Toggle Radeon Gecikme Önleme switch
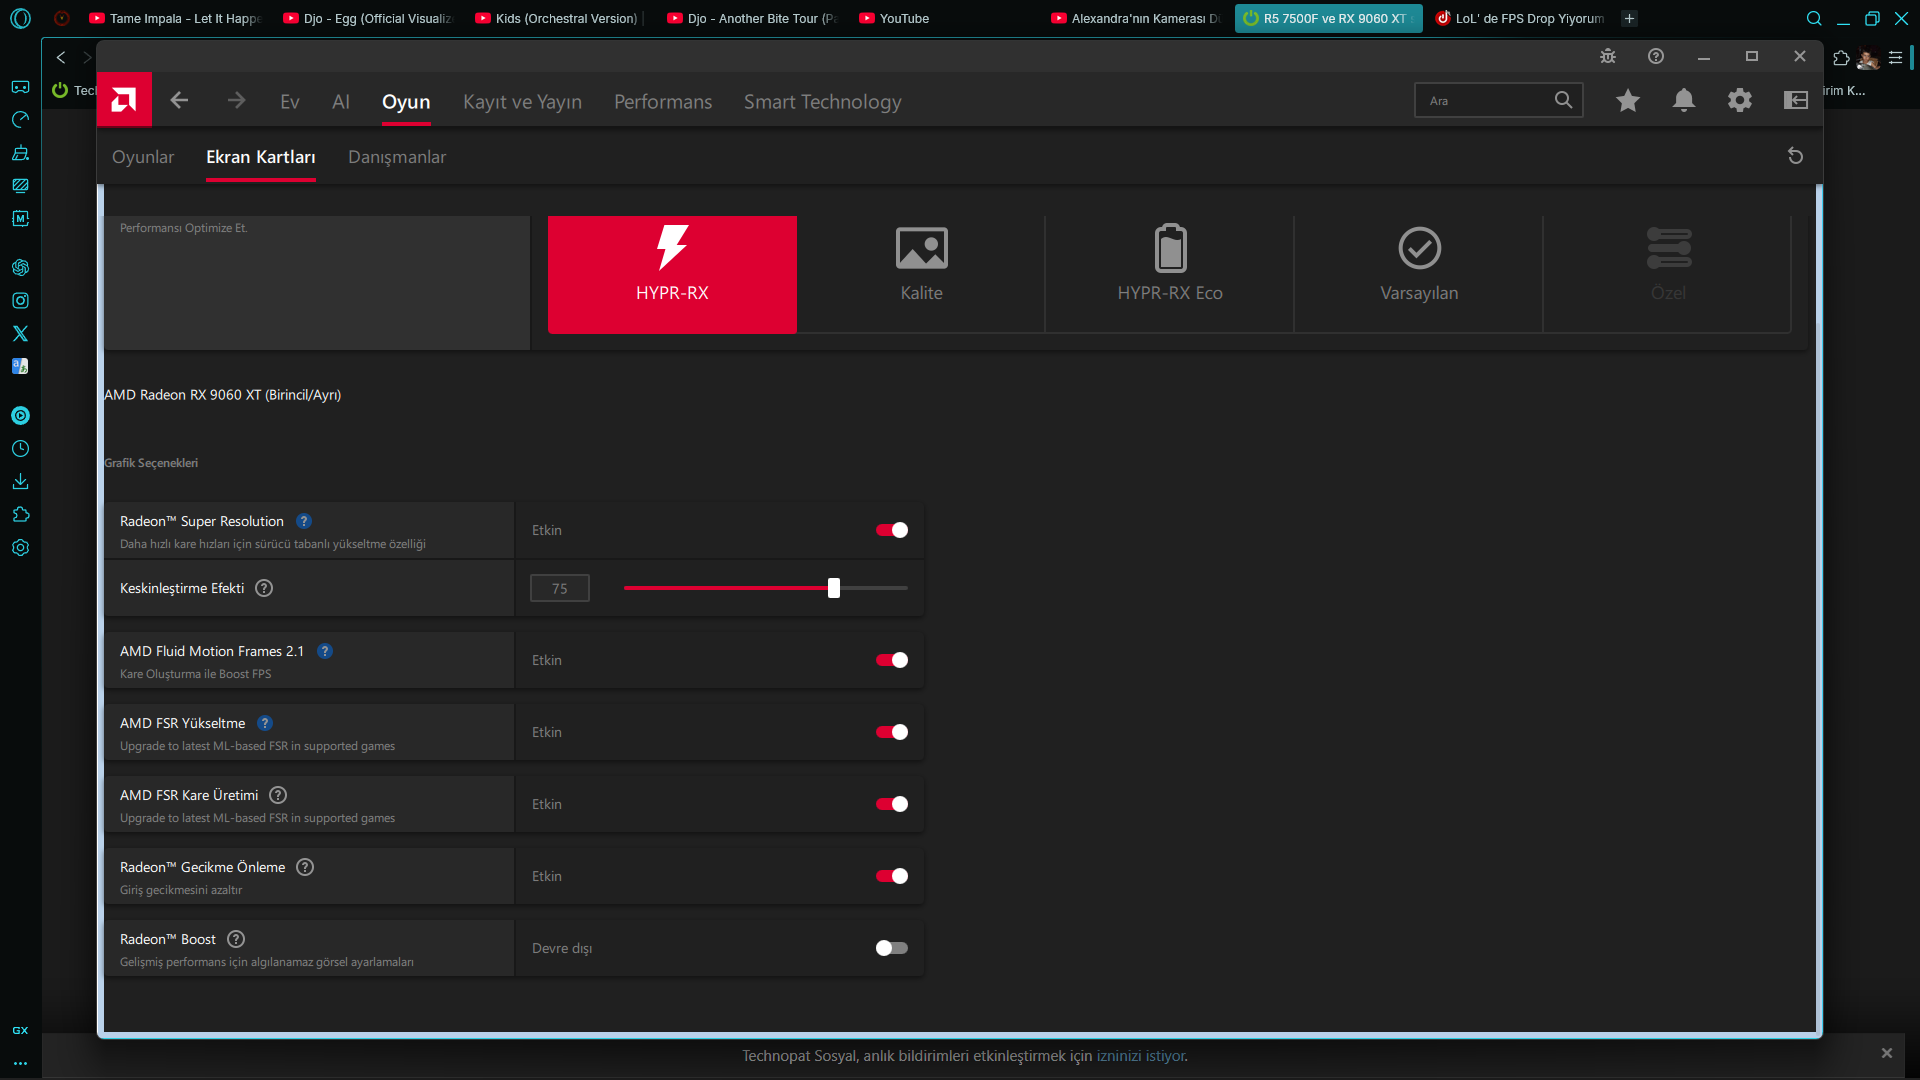The image size is (1920, 1080). pyautogui.click(x=891, y=876)
